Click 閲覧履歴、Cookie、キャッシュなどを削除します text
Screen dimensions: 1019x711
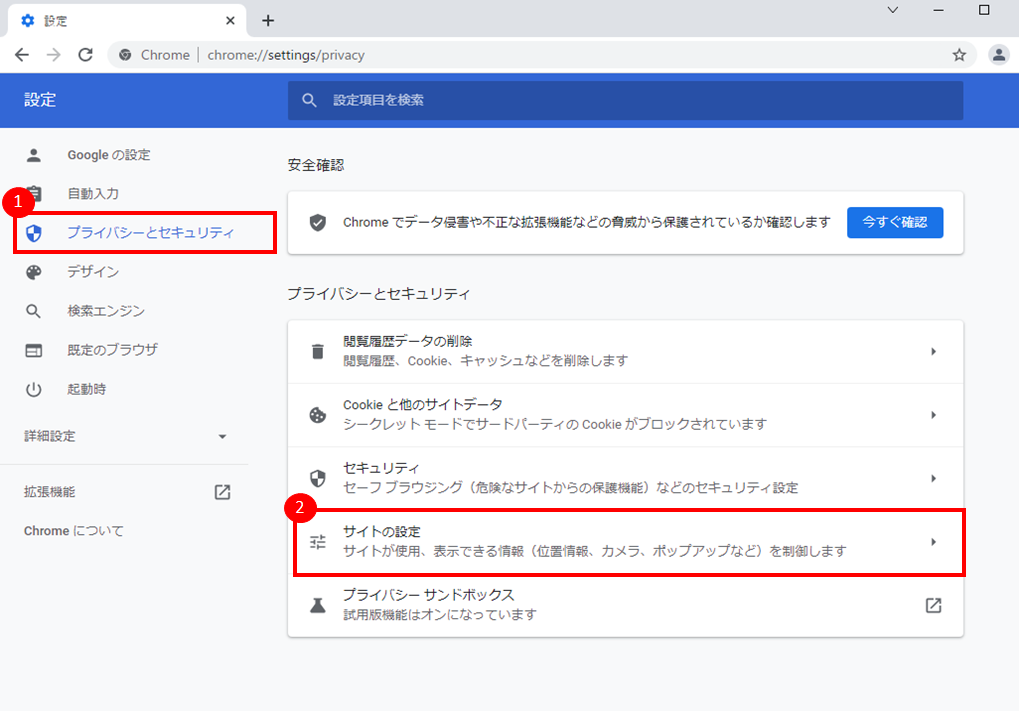tap(485, 361)
